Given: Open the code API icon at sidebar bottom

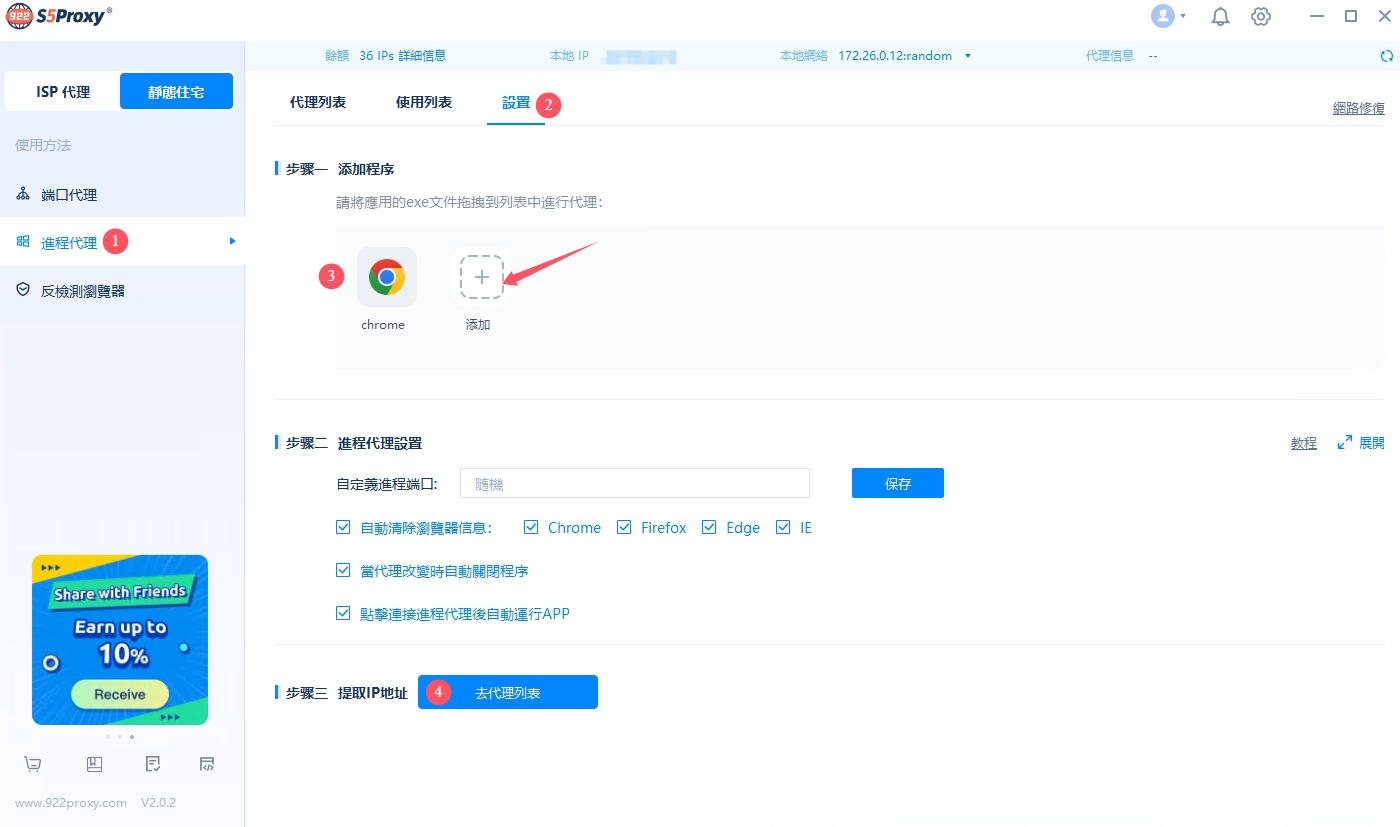Looking at the screenshot, I should point(207,764).
